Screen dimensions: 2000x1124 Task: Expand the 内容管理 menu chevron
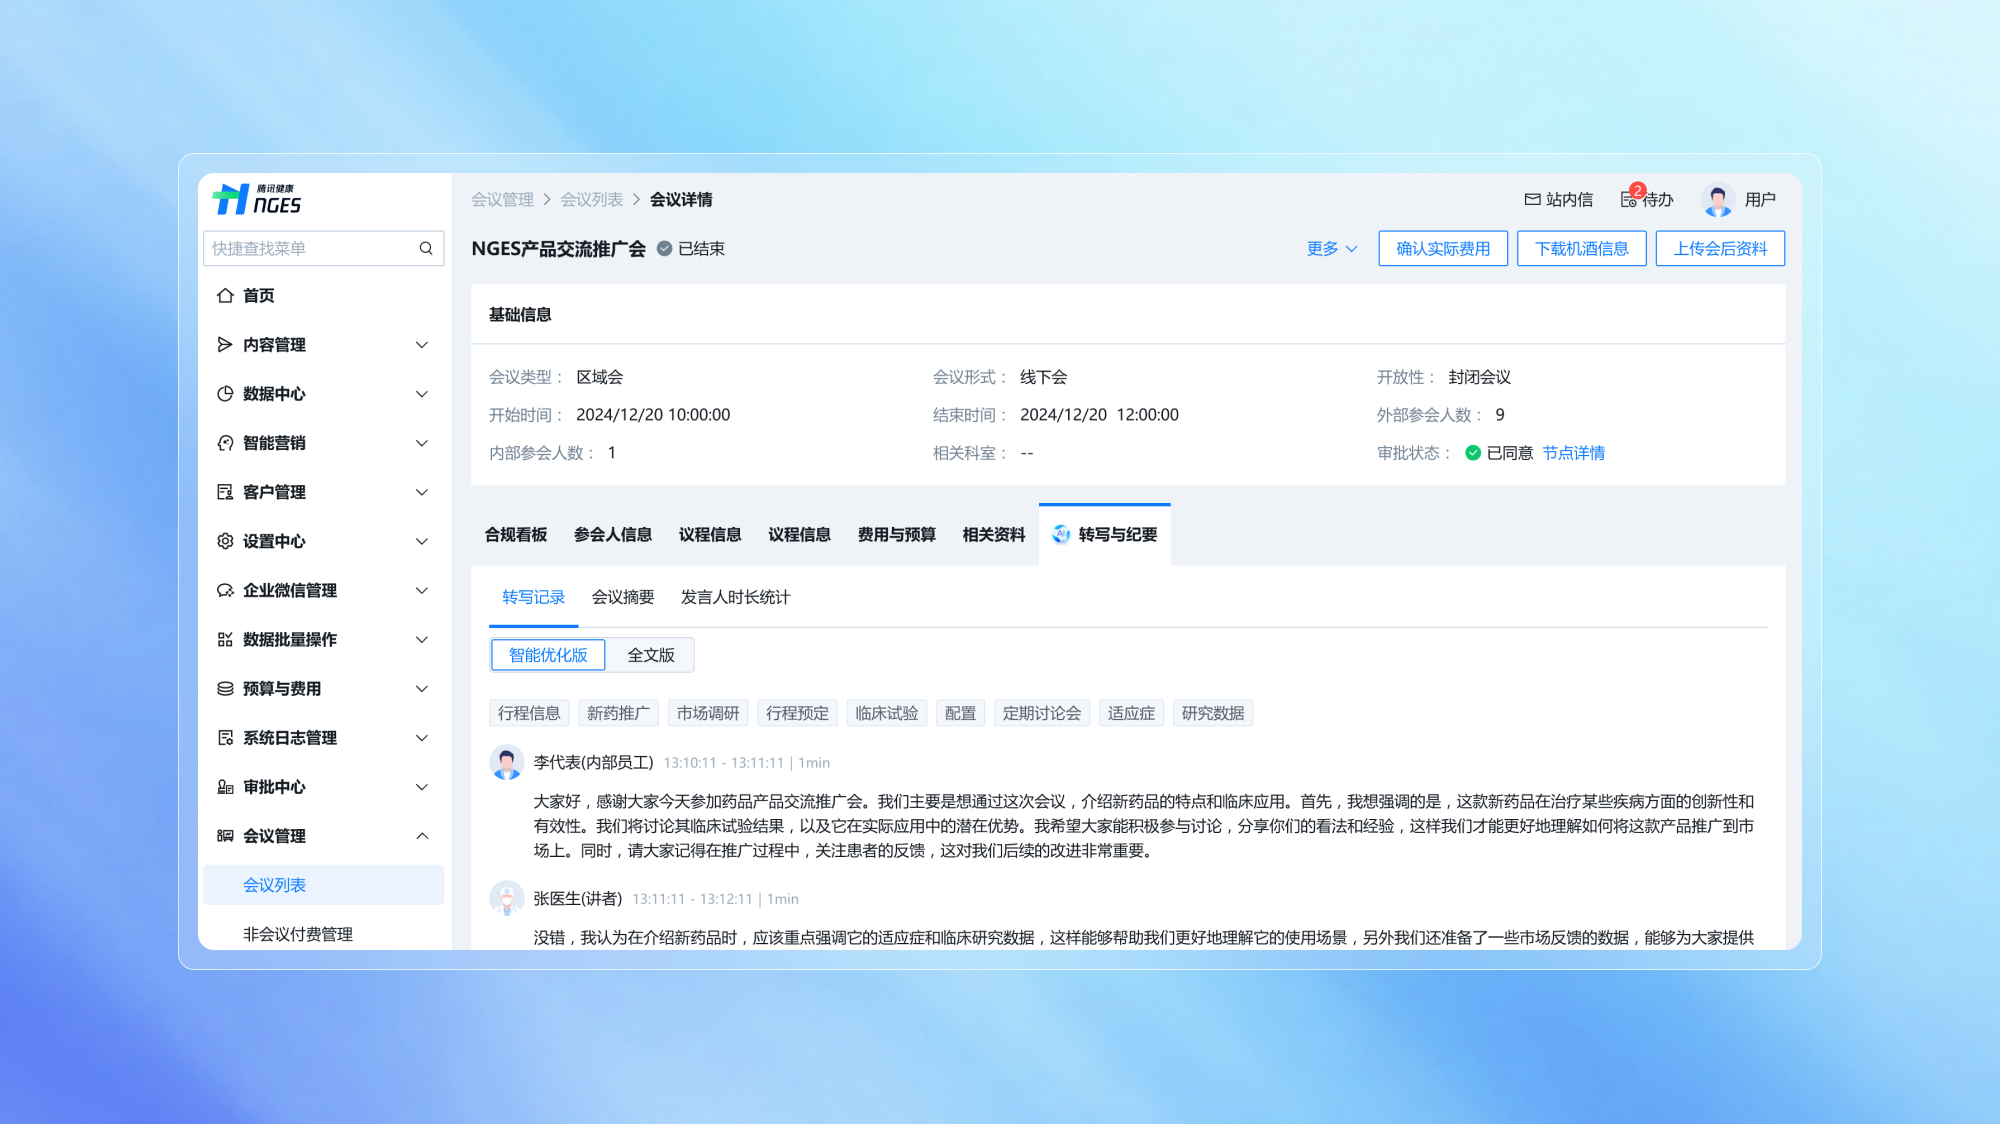421,344
